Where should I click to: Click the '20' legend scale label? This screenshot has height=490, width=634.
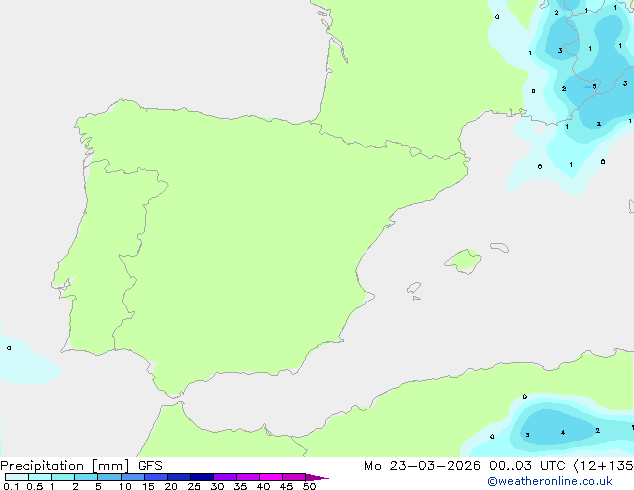[x=171, y=486]
